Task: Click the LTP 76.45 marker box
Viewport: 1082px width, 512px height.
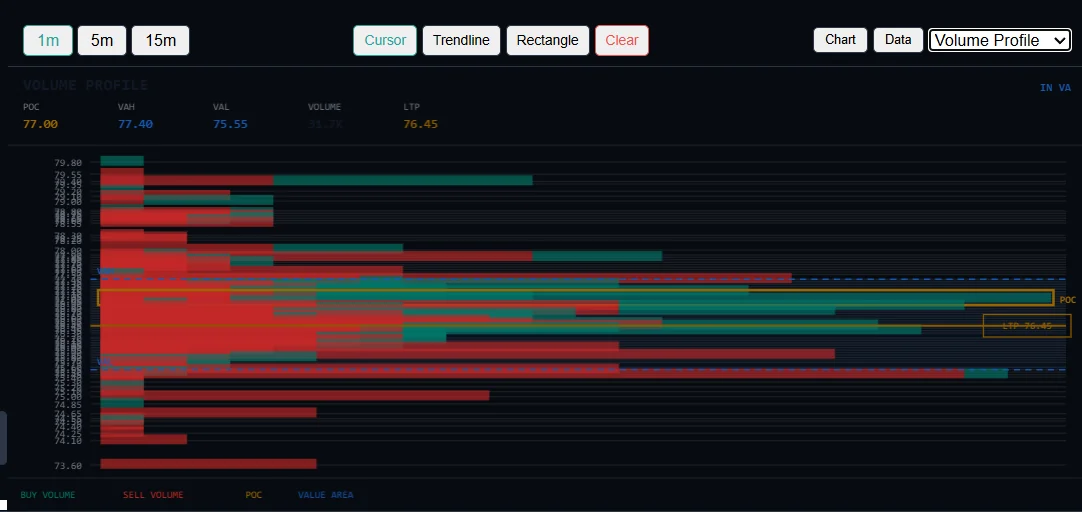Action: click(1027, 326)
